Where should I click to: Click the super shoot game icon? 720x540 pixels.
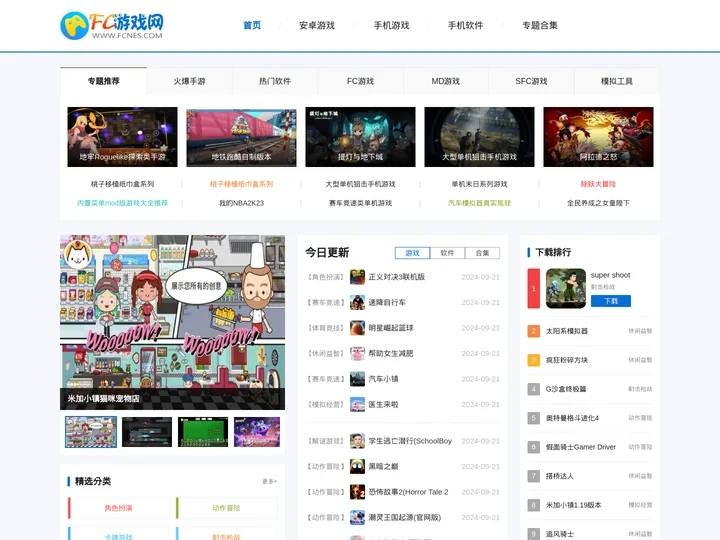(566, 288)
